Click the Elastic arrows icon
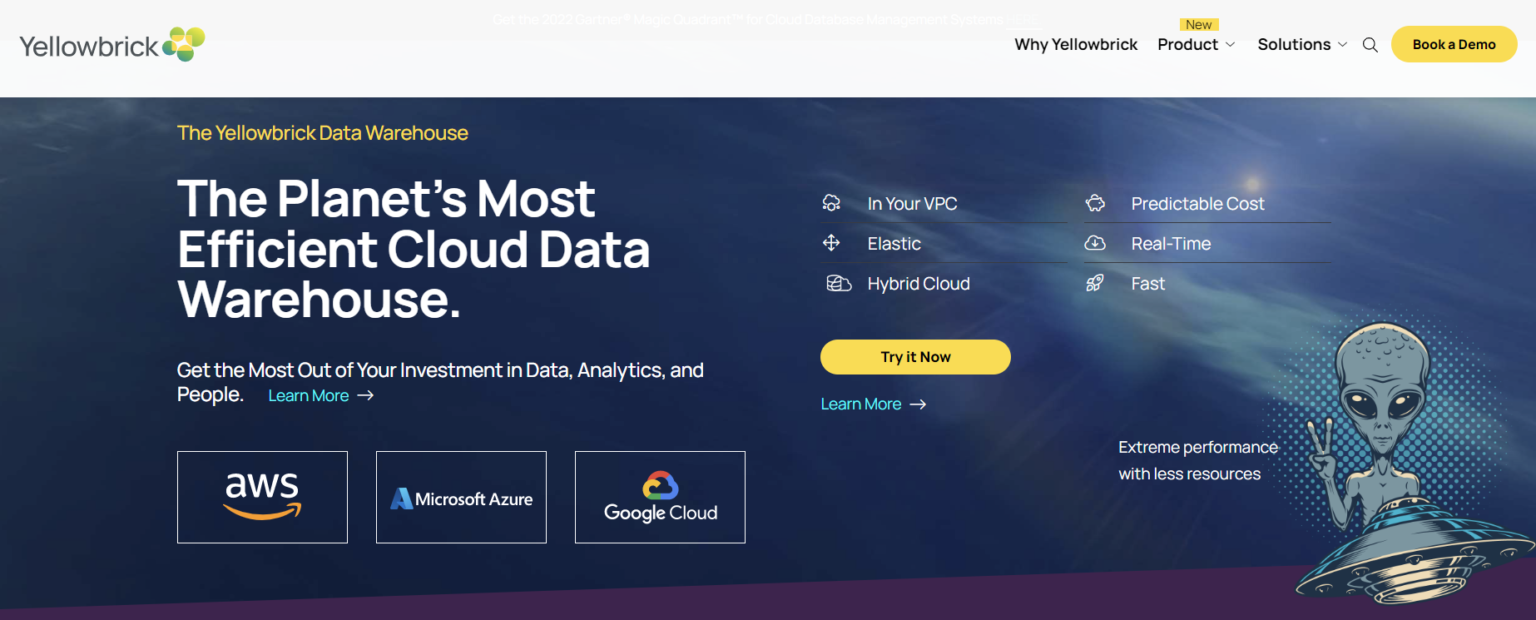Image resolution: width=1536 pixels, height=620 pixels. tap(831, 243)
